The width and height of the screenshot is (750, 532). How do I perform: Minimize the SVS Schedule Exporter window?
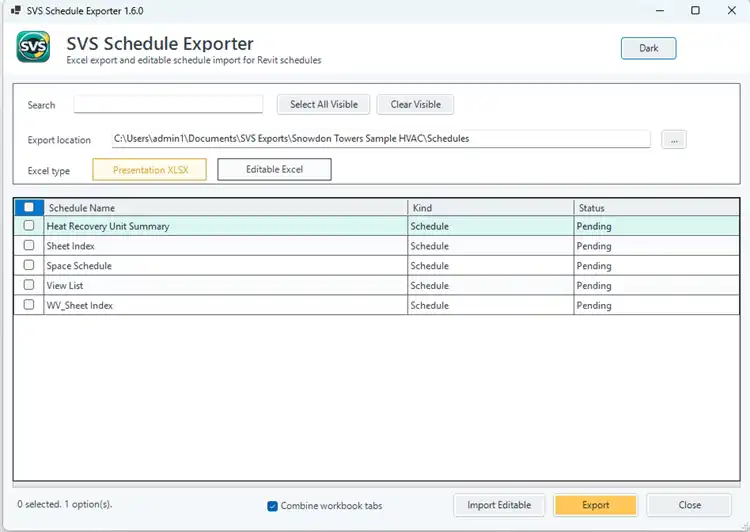click(660, 10)
